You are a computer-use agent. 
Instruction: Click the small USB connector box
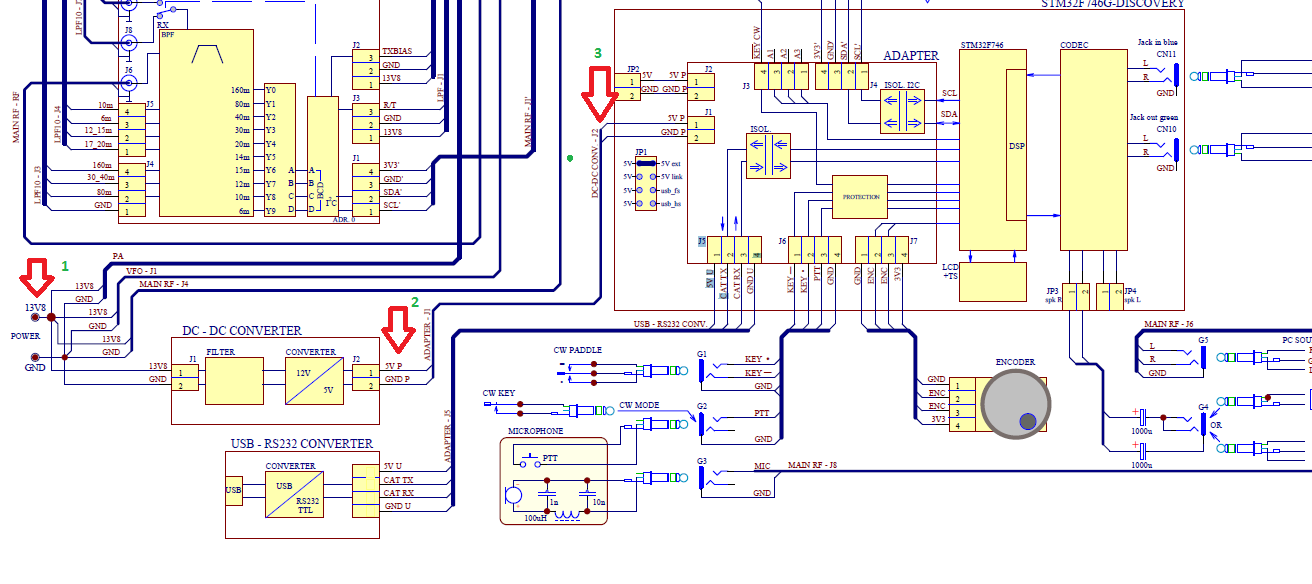[x=233, y=490]
